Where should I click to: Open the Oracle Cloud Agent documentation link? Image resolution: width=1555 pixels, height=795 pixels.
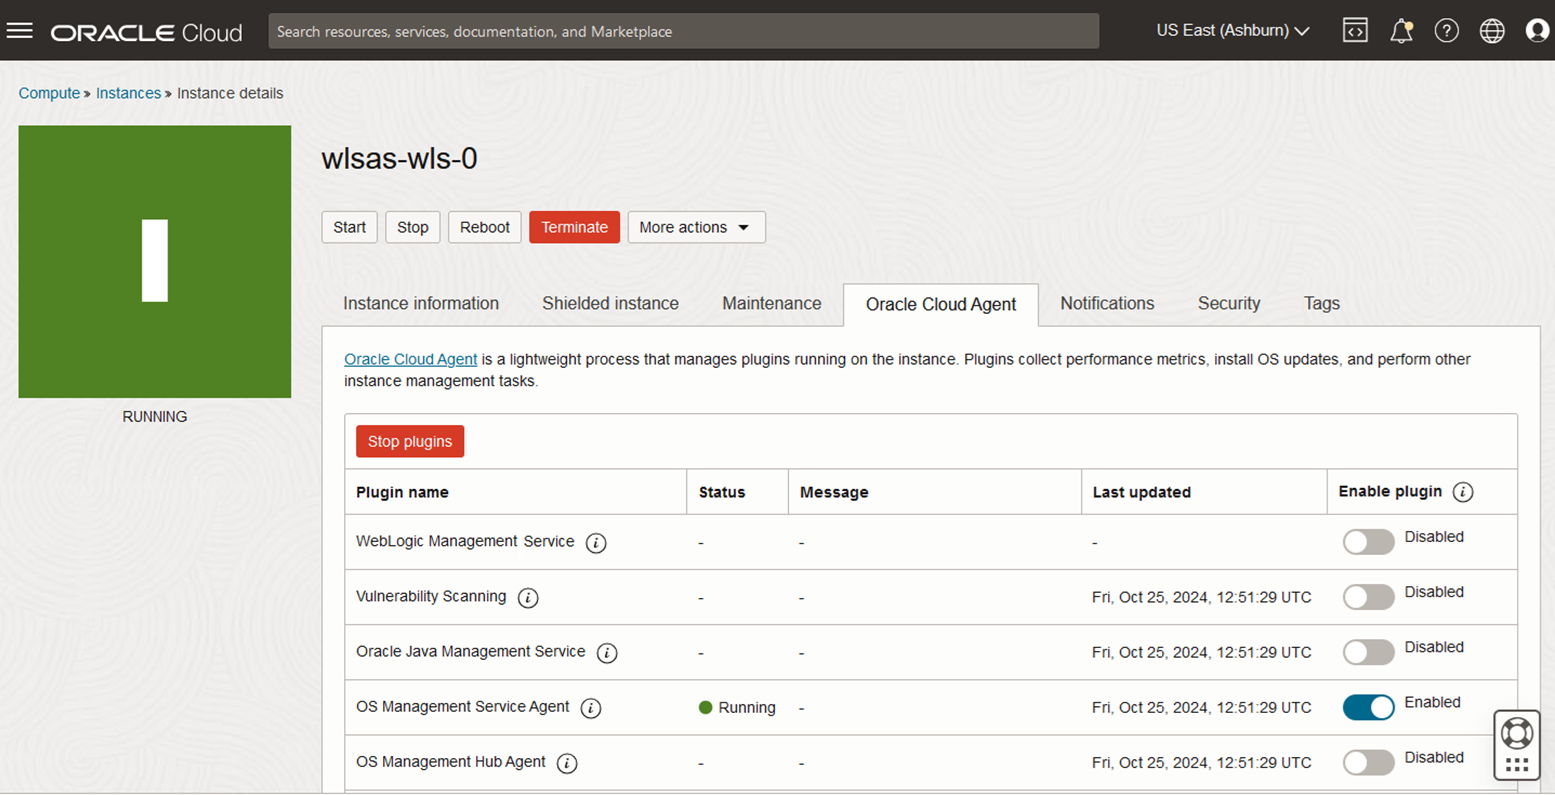coord(410,359)
